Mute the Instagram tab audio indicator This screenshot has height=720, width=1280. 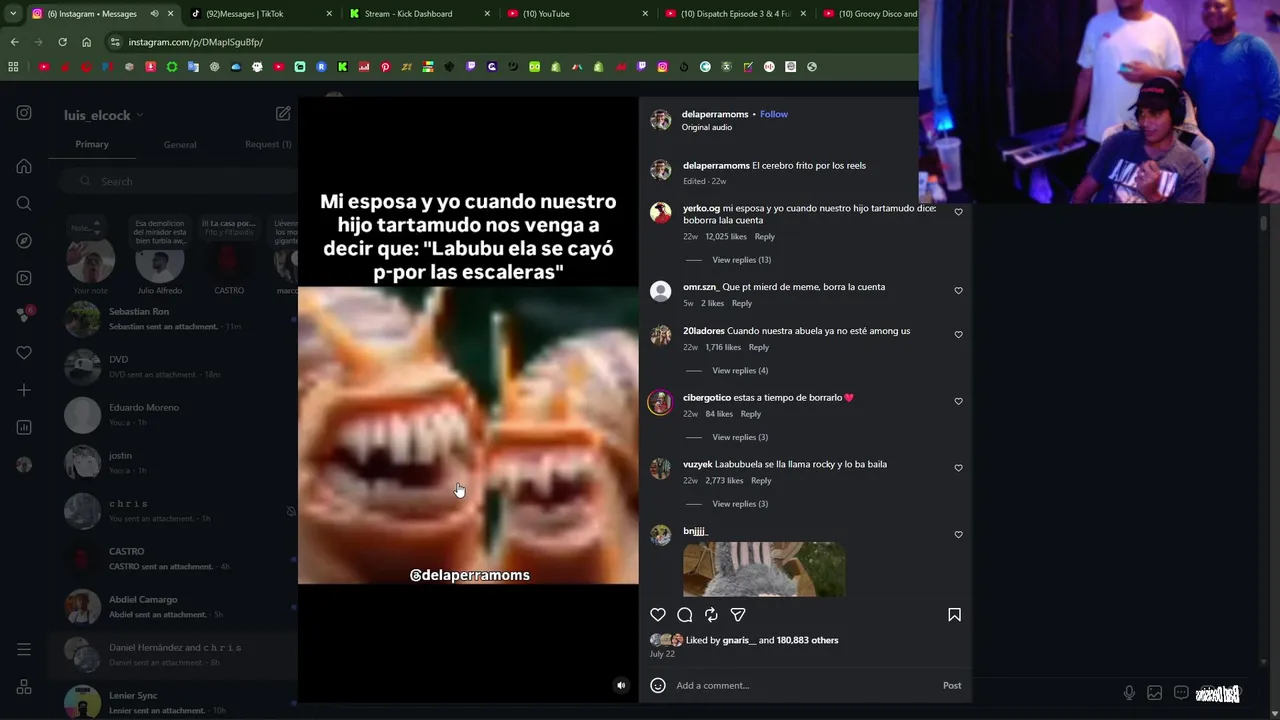[154, 14]
